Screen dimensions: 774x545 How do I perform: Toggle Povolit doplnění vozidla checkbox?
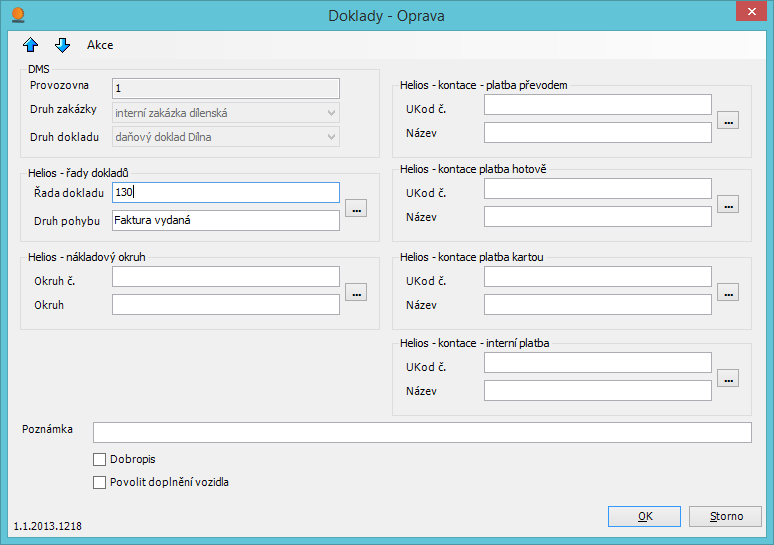[x=99, y=482]
